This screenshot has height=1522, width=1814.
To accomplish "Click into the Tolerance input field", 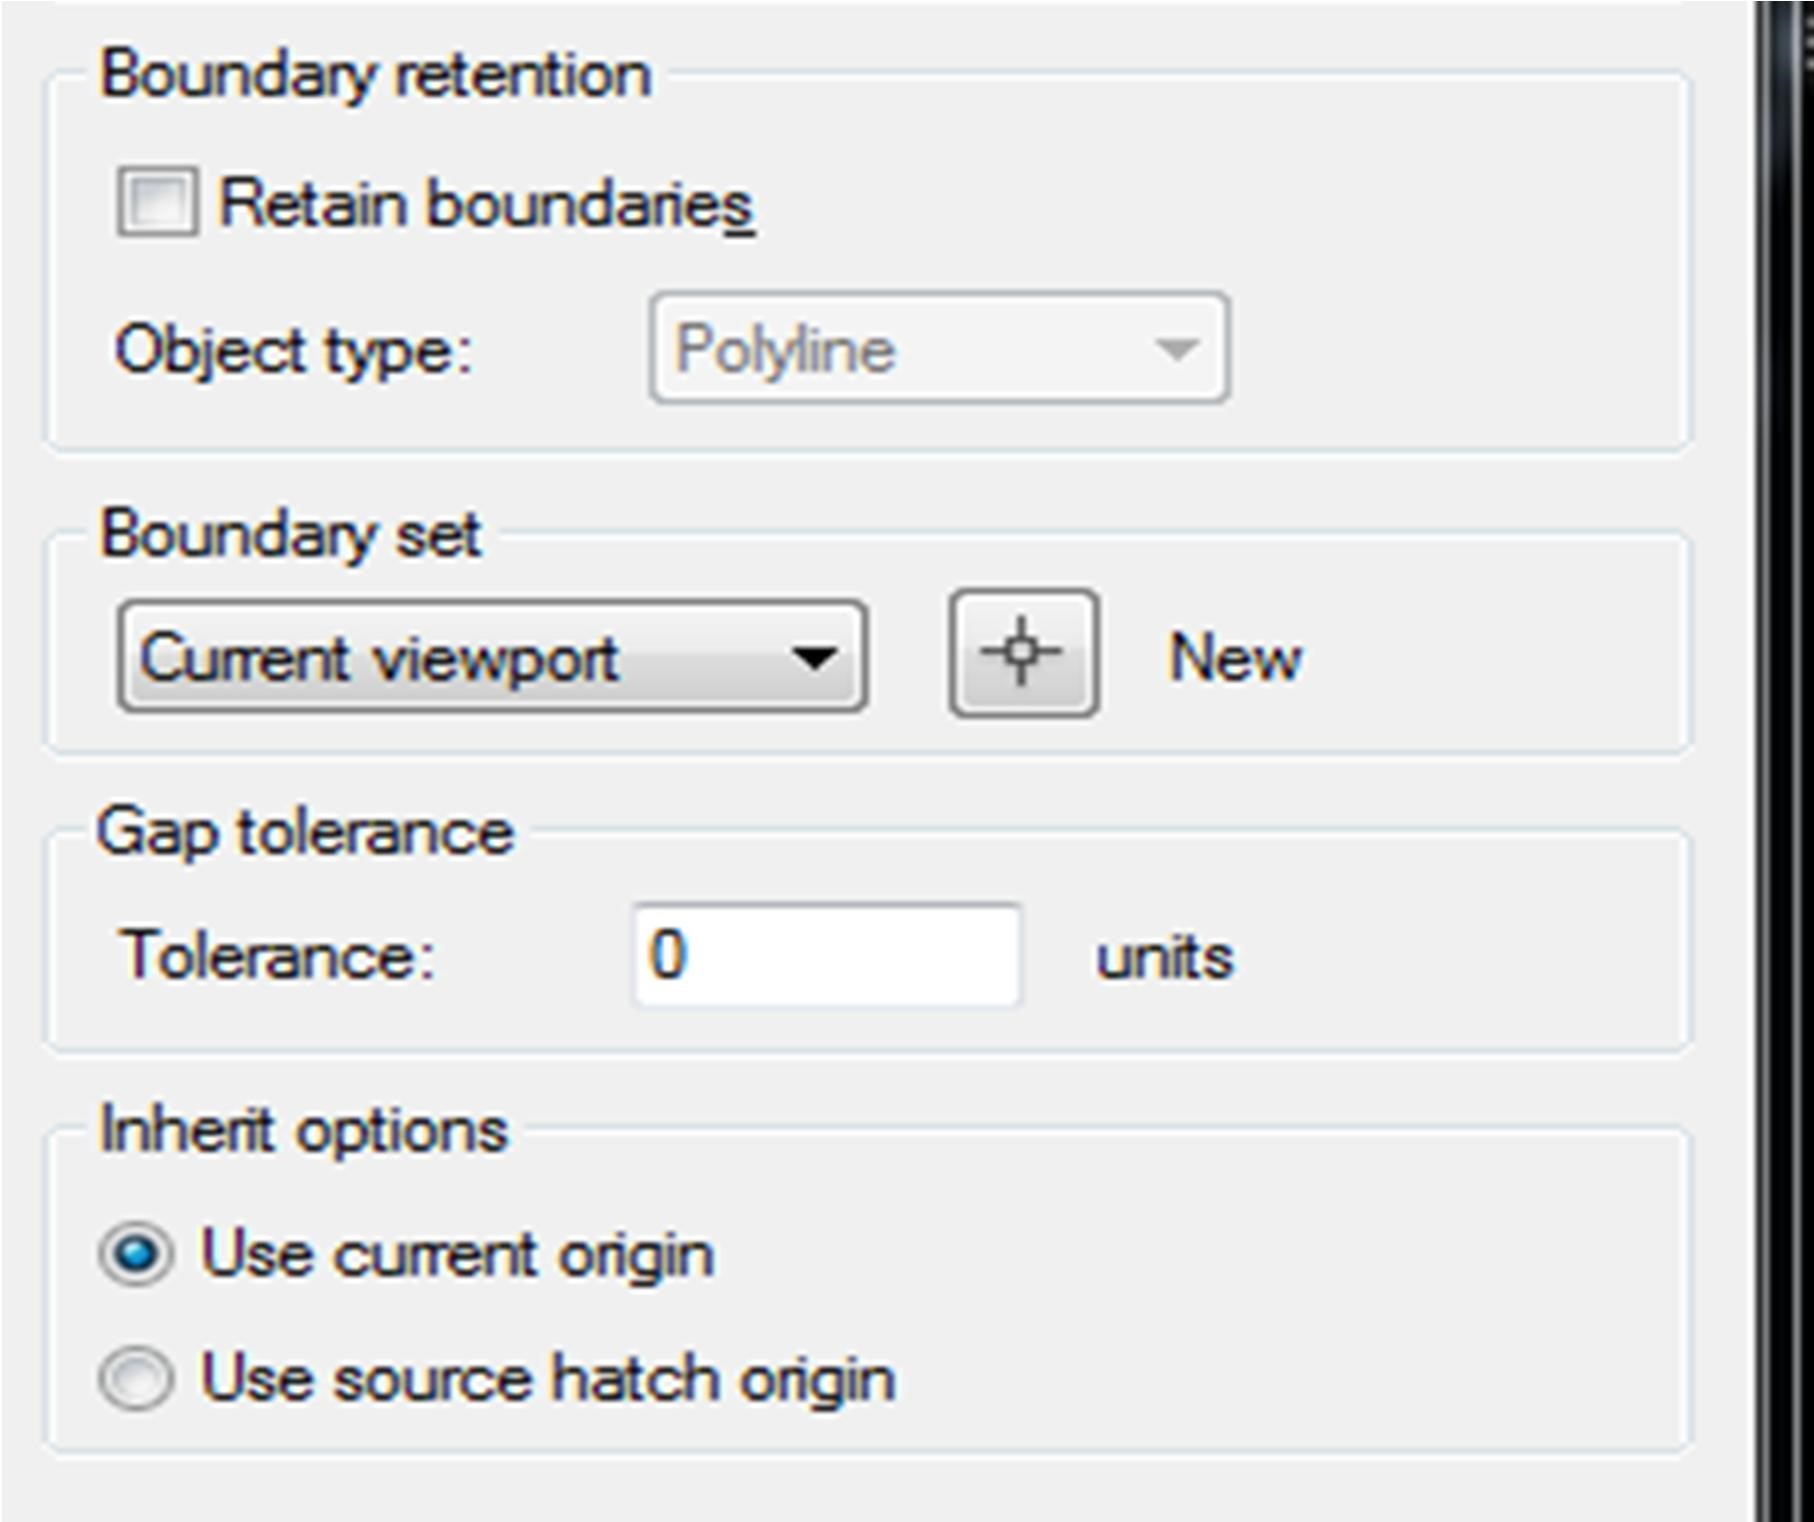I will coord(827,955).
